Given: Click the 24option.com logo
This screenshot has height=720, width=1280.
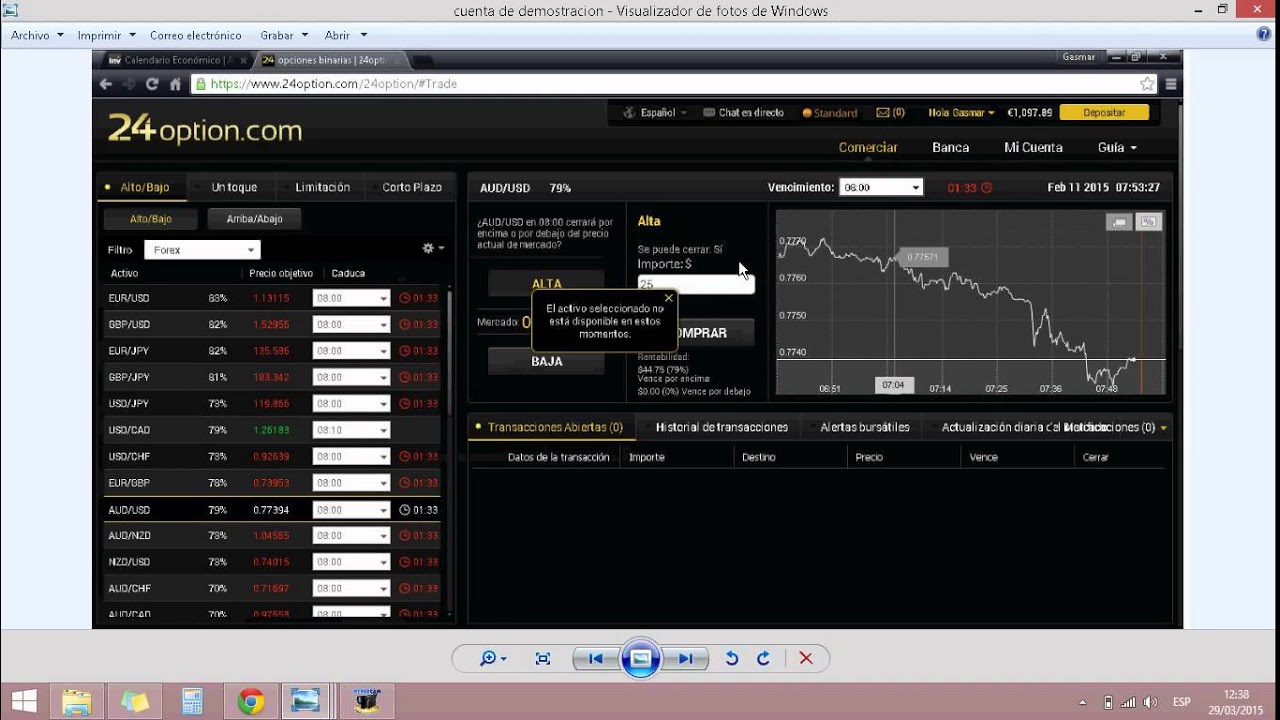Looking at the screenshot, I should tap(205, 129).
